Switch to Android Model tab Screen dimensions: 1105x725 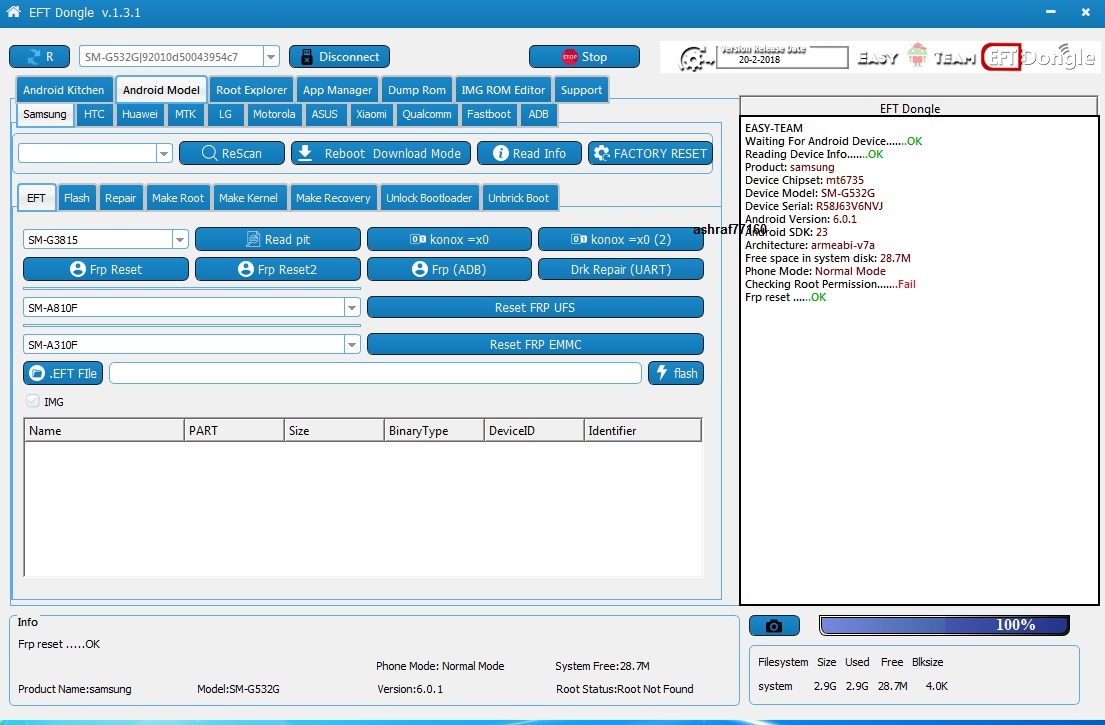coord(161,90)
